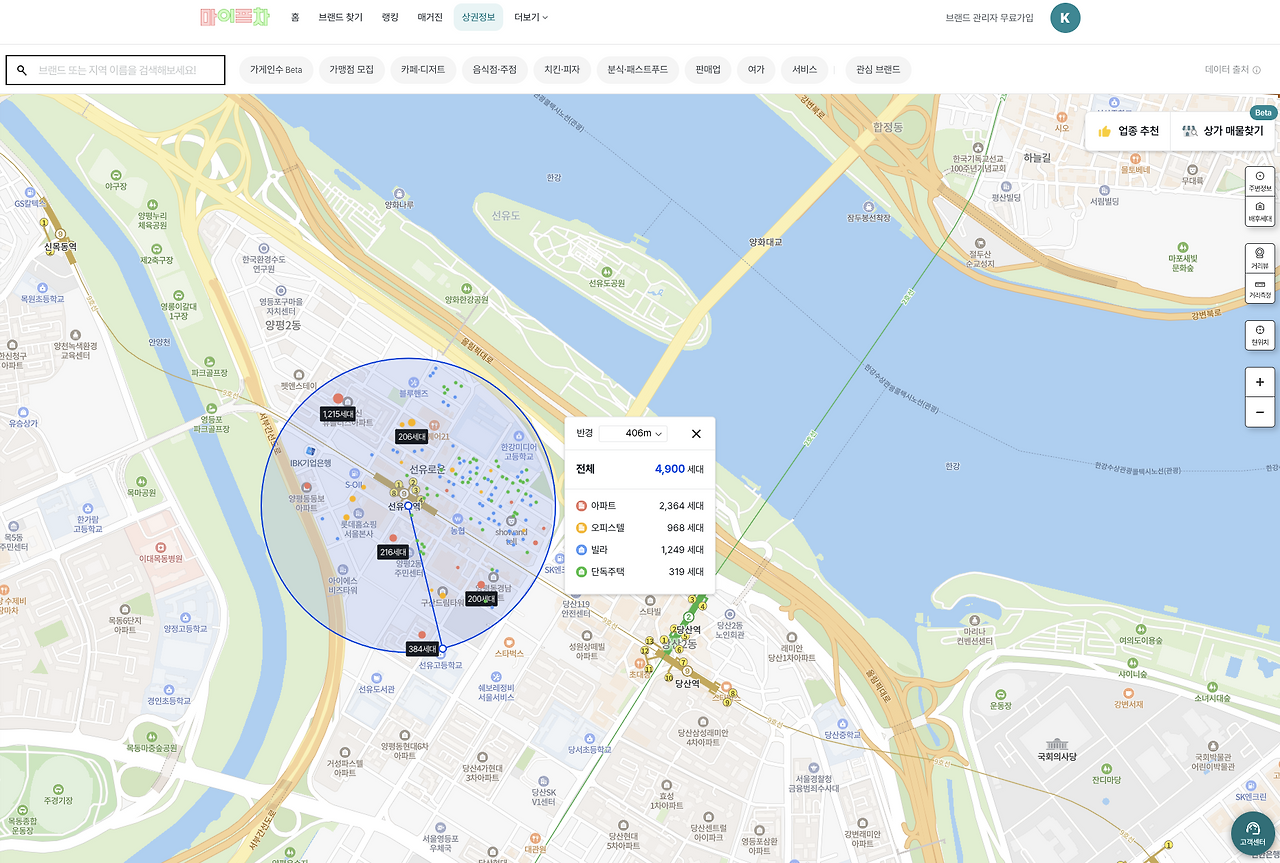Expand the 406m radius dropdown

pyautogui.click(x=633, y=434)
